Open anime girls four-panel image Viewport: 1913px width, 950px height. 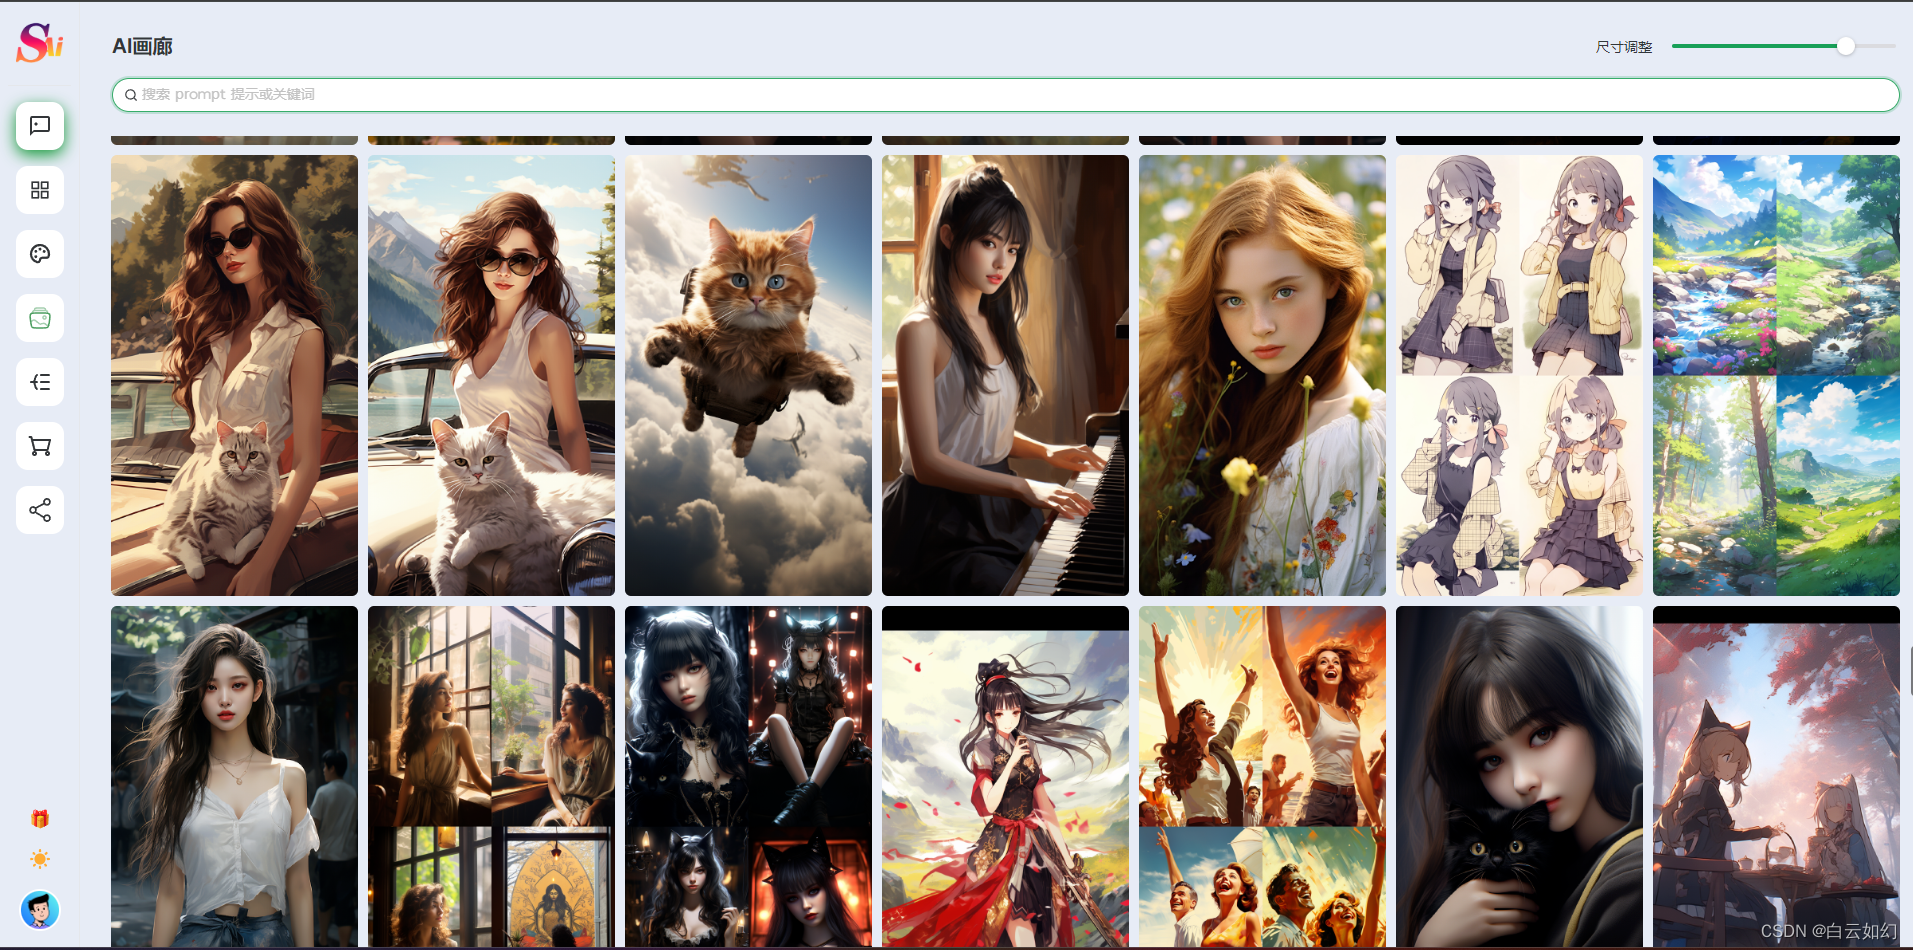pyautogui.click(x=1519, y=375)
